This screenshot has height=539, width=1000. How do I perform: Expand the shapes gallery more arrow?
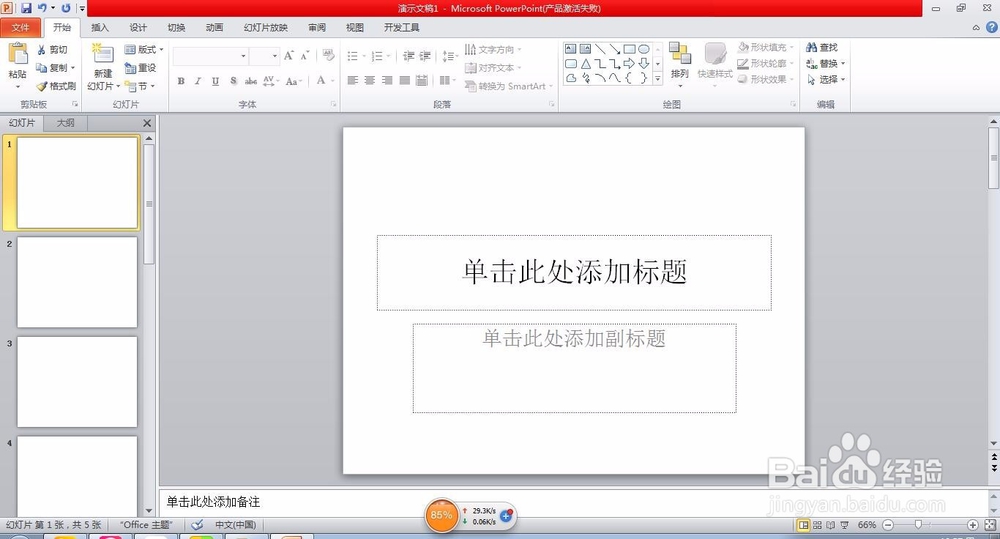[658, 79]
